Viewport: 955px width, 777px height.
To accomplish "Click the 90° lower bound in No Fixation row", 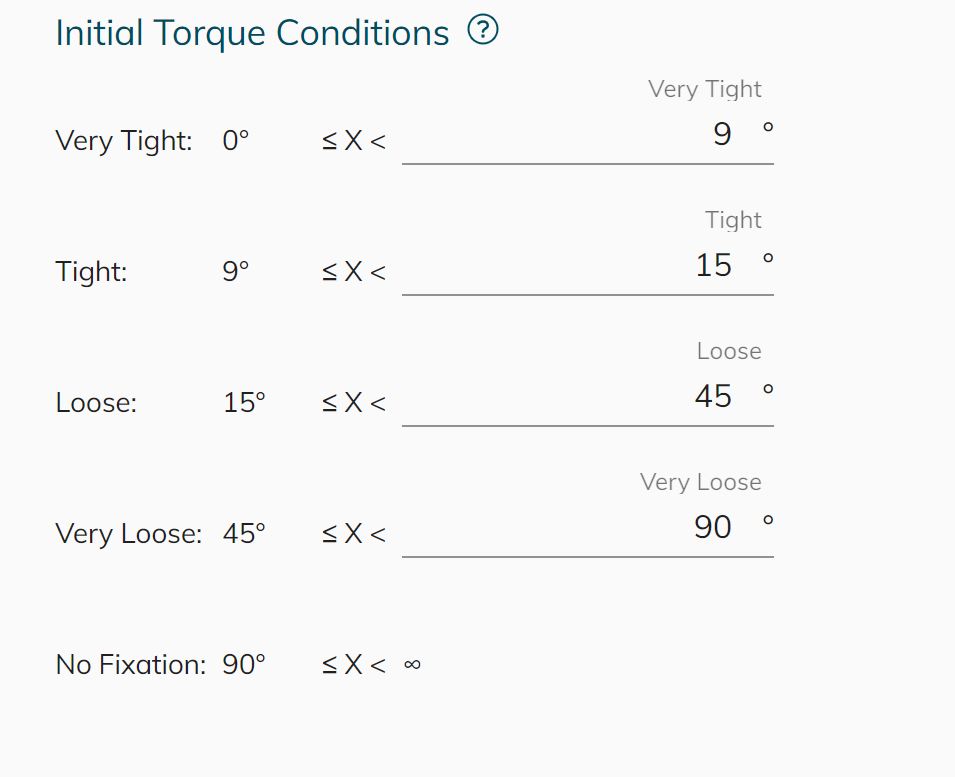I will point(244,664).
